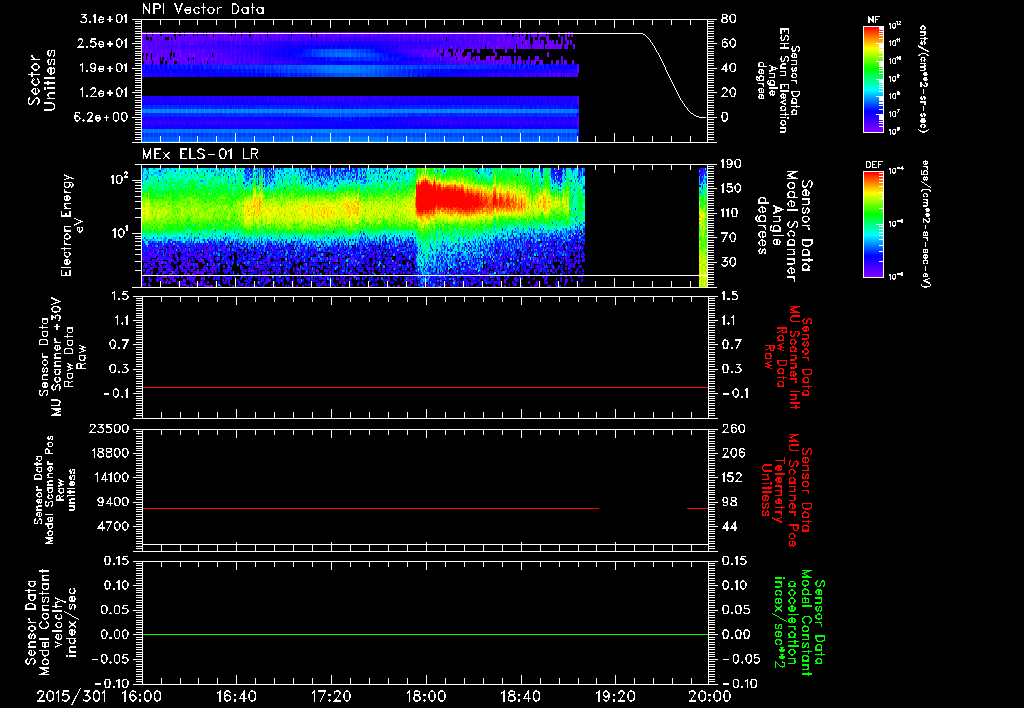This screenshot has height=708, width=1024.
Task: Click the '80' Sun elevation tick label
Action: (729, 19)
